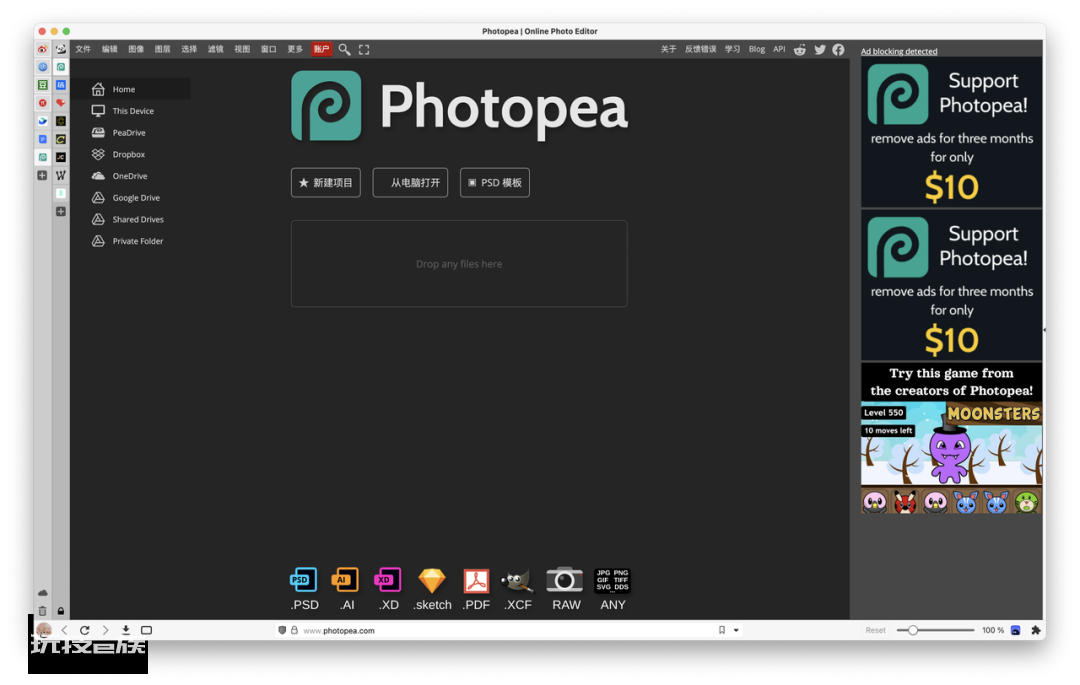Click the green Douban icon in tab strip
Screen dimensions: 1080x685
[x=43, y=85]
